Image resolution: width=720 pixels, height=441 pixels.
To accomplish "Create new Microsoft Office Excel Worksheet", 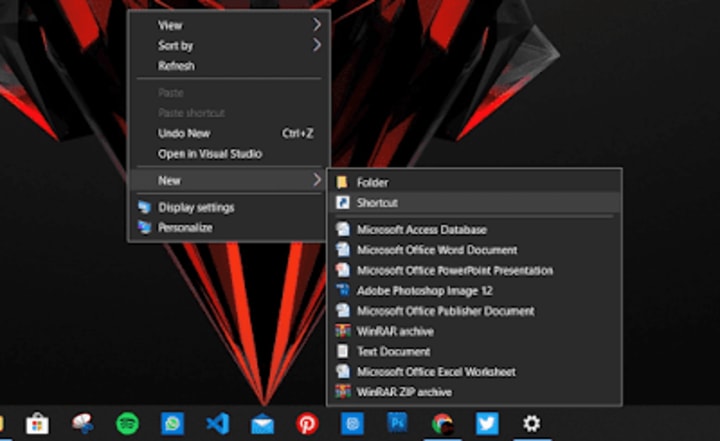I will click(x=474, y=371).
